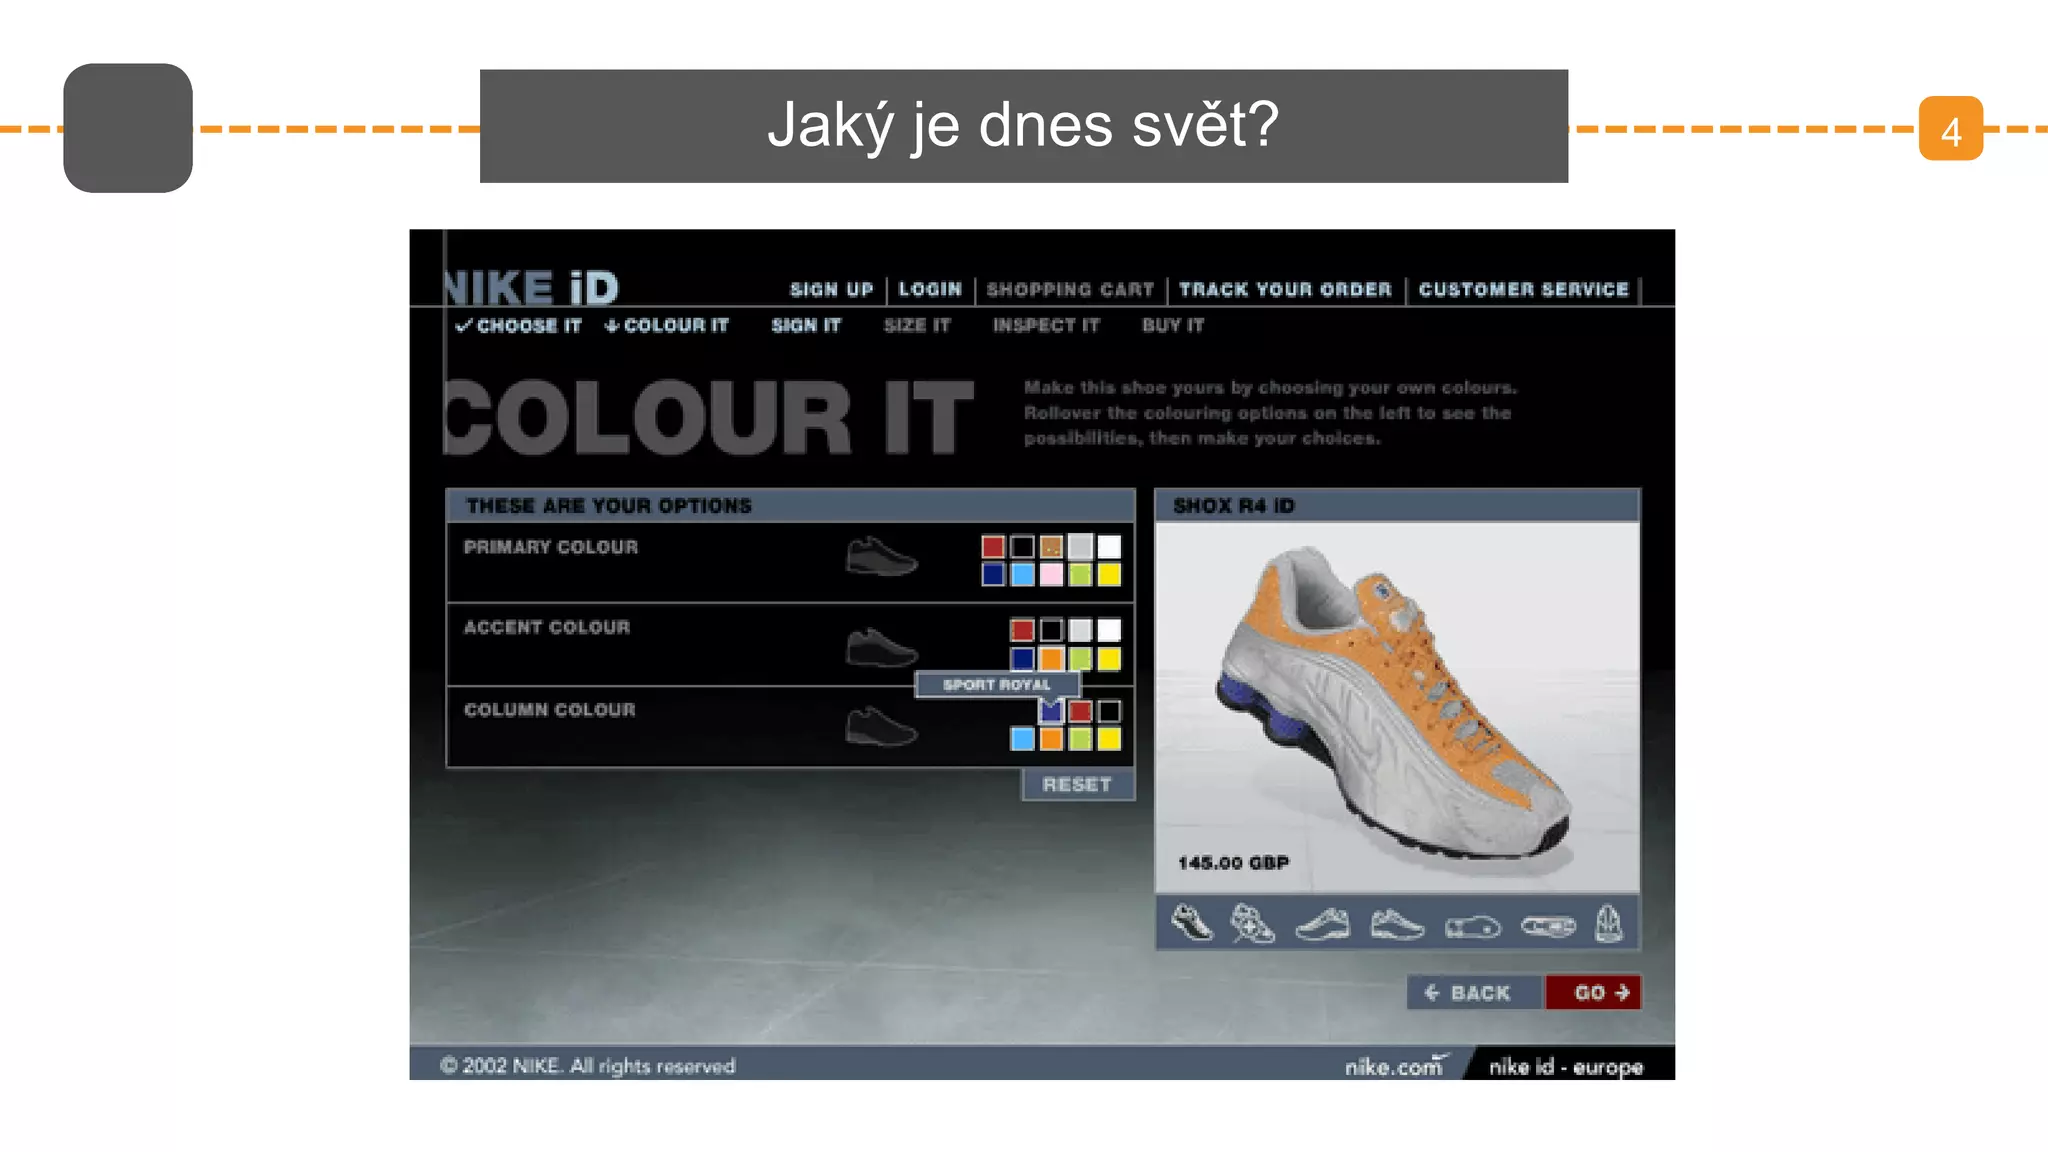Open the nike.com link
2048x1152 pixels.
coord(1395,1066)
